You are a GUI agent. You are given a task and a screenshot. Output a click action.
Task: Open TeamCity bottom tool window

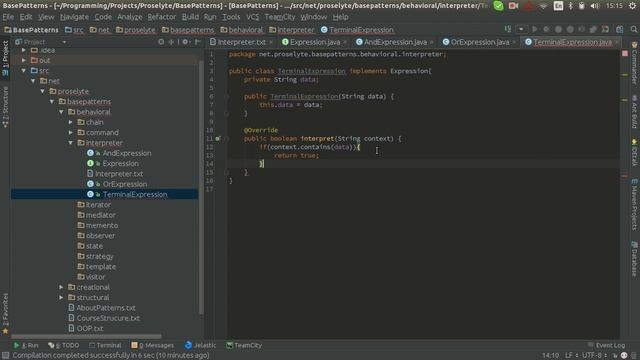[244, 345]
